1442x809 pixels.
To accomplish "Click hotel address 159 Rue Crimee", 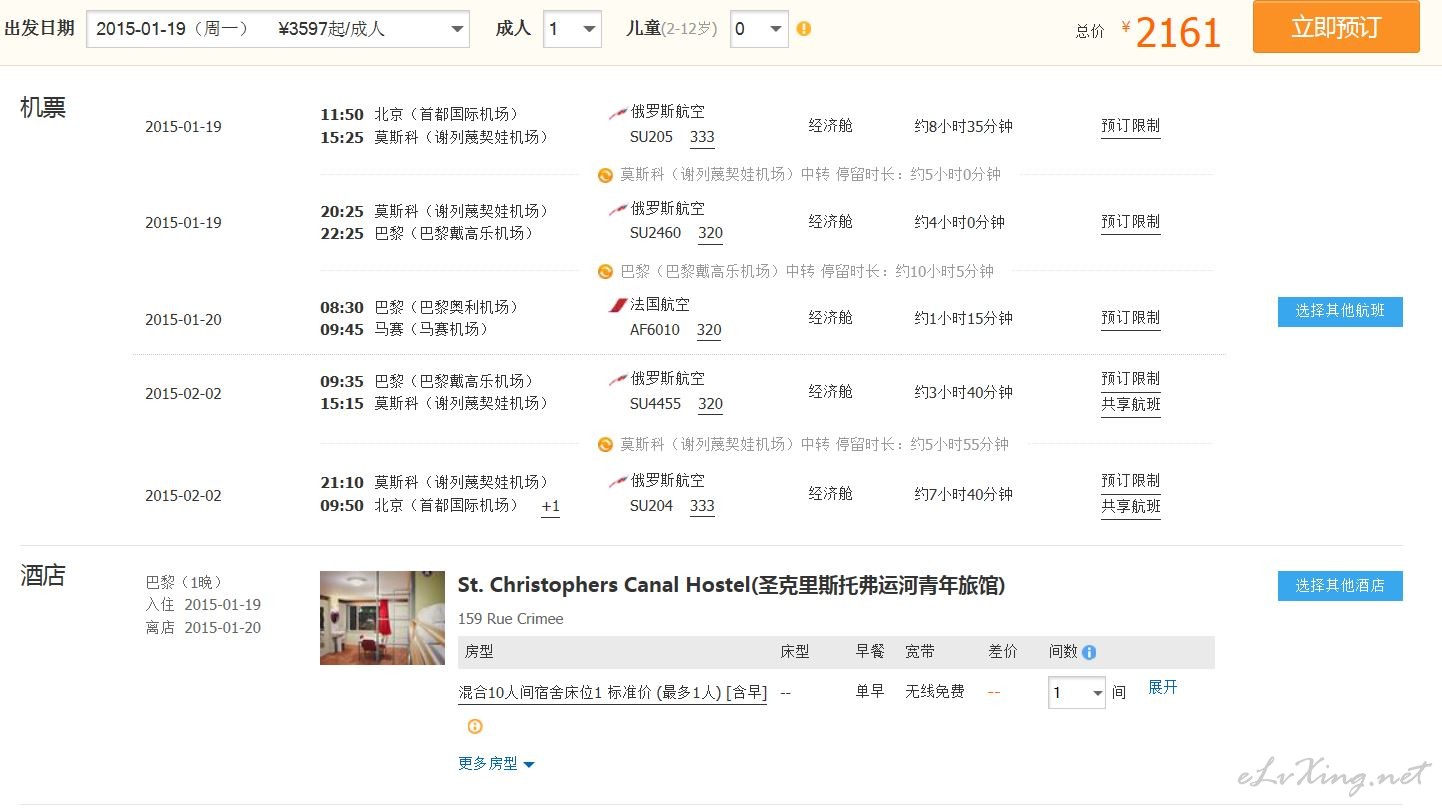I will click(x=511, y=619).
